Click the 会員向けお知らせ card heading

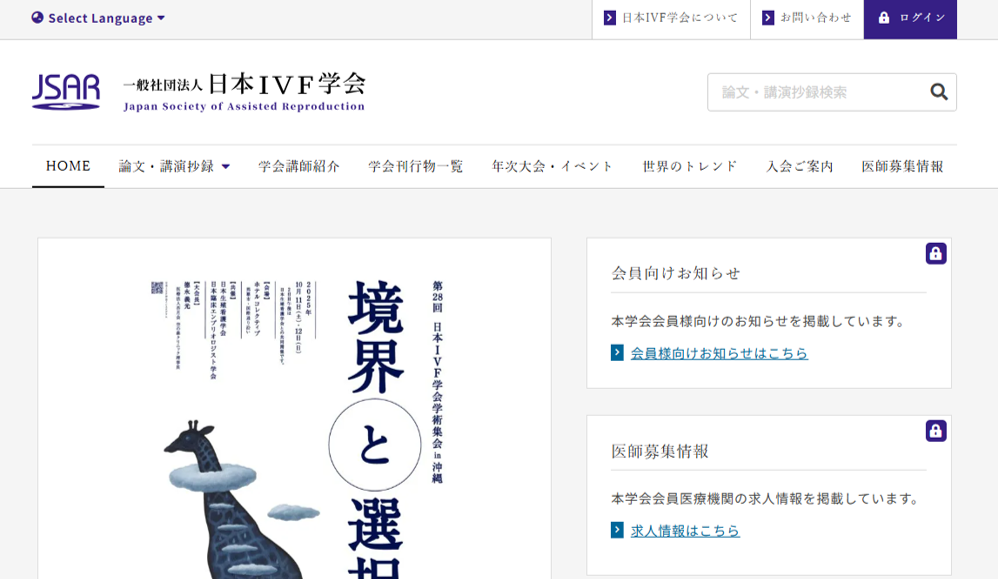pos(676,274)
